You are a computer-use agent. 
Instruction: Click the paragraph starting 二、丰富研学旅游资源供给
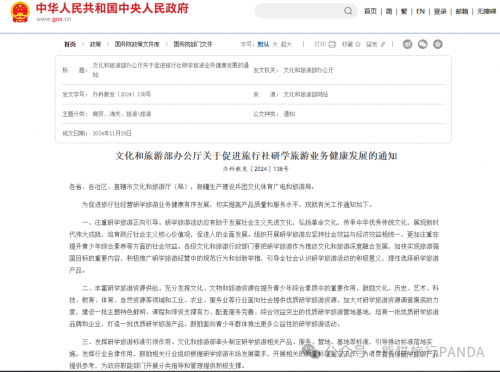click(254, 306)
